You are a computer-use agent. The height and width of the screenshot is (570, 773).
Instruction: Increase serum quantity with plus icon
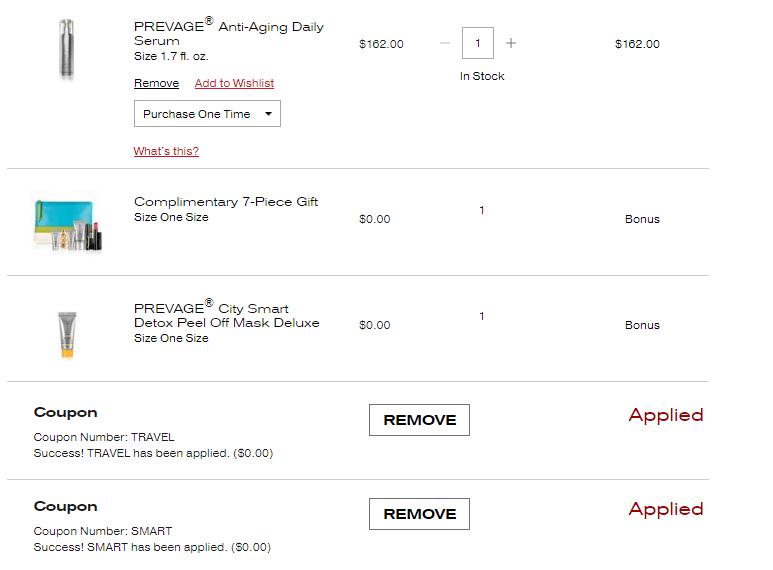tap(511, 43)
